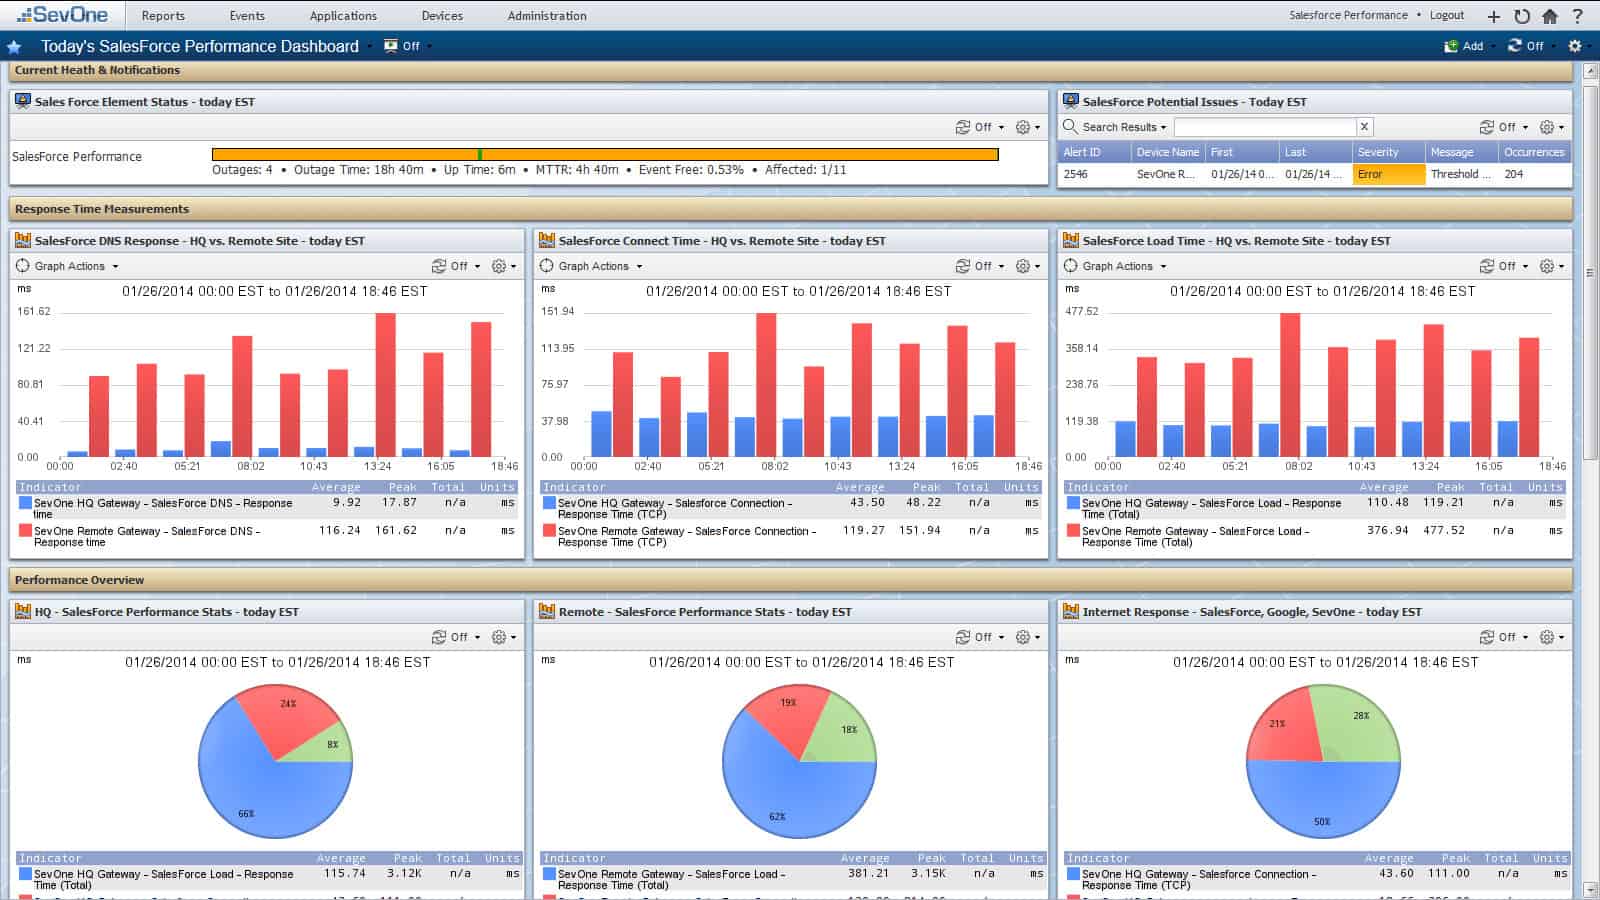
Task: Click the plus icon in top bar
Action: coord(1493,16)
